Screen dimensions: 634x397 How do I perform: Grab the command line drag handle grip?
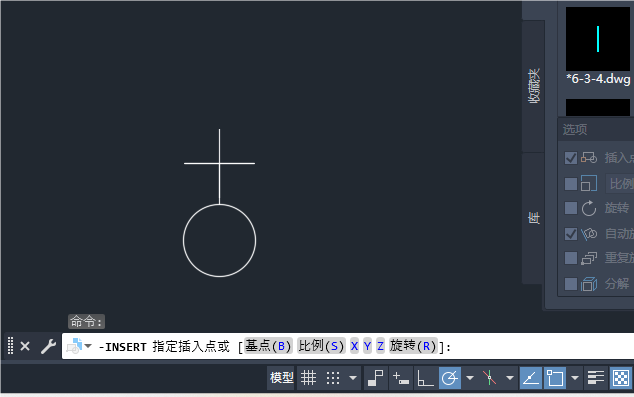(11, 346)
